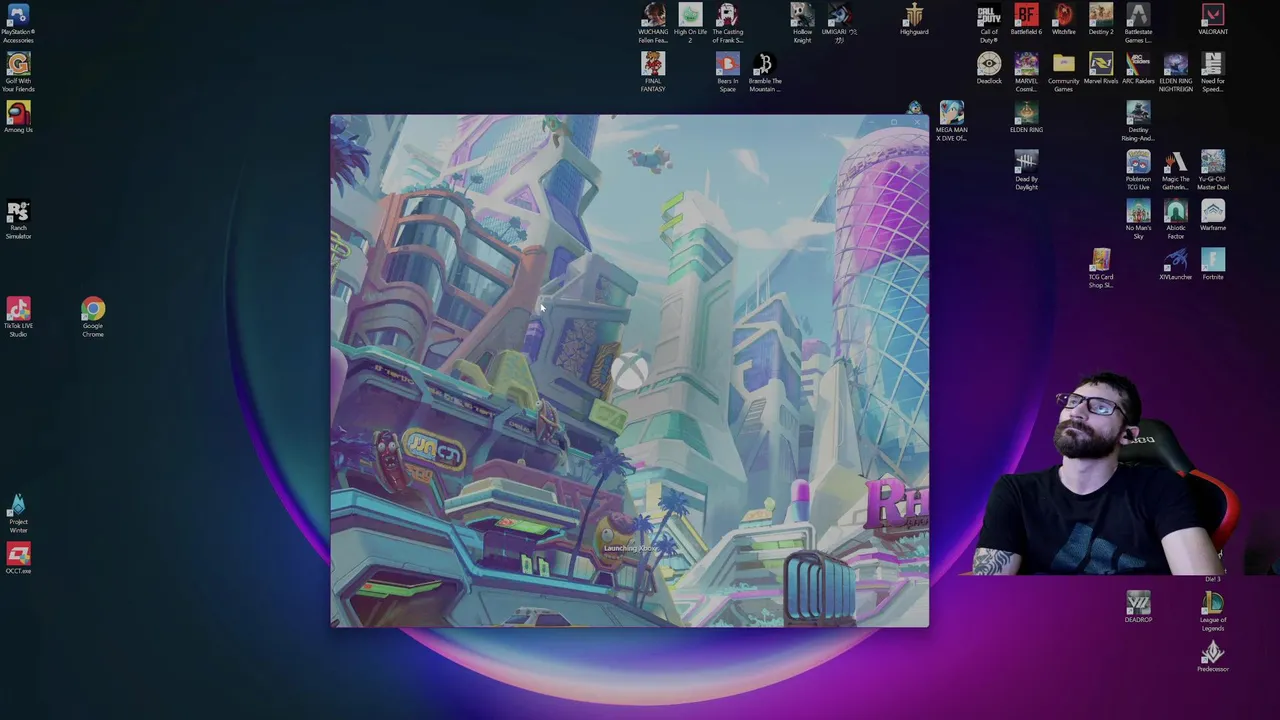Select the Highguard shortcut
1280x720 pixels.
pos(914,20)
